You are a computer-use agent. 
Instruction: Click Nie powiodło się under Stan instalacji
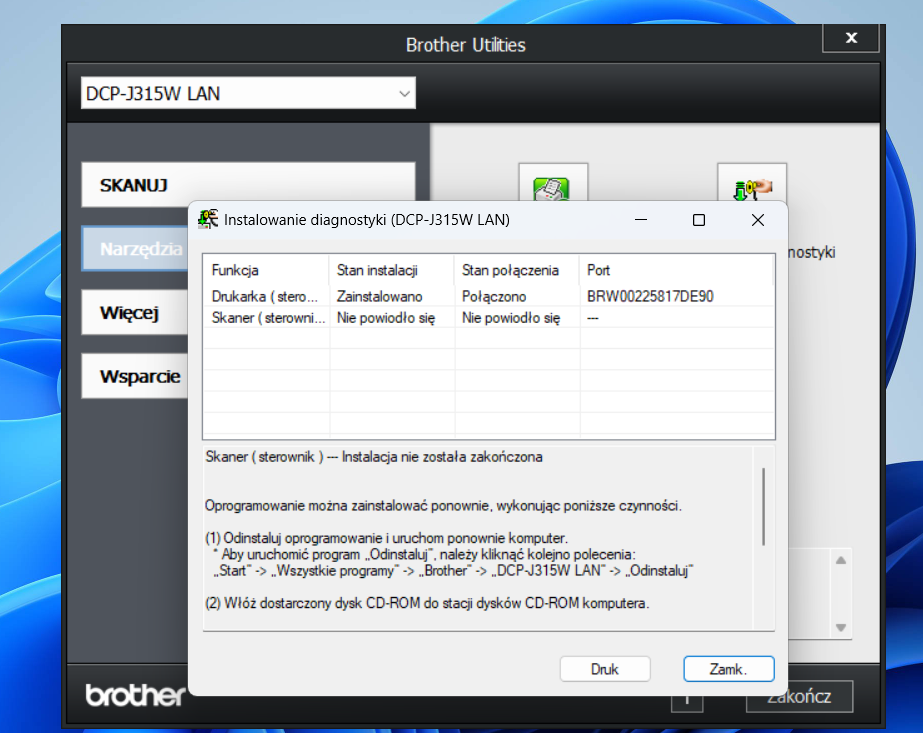[386, 318]
